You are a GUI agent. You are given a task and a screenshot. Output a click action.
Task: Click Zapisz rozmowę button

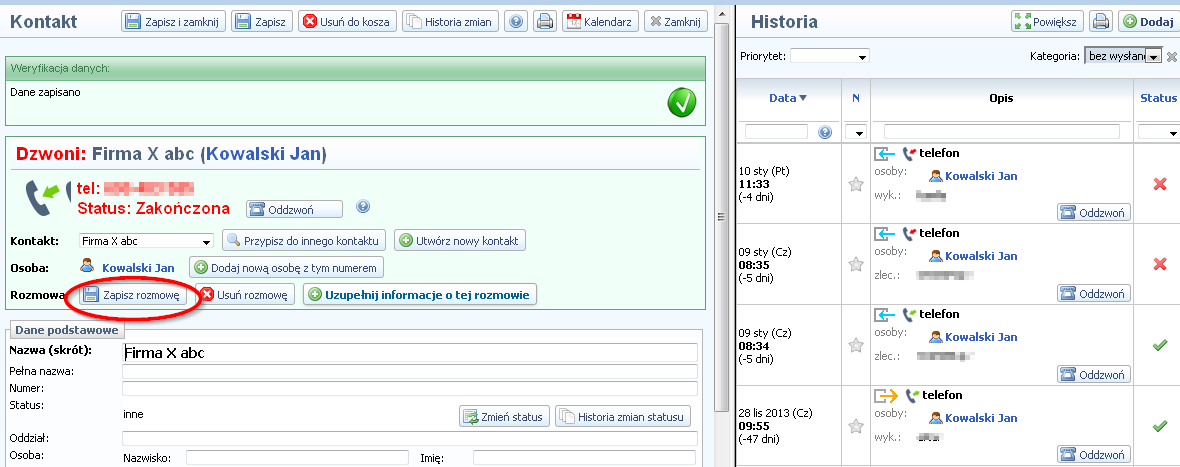[x=133, y=295]
